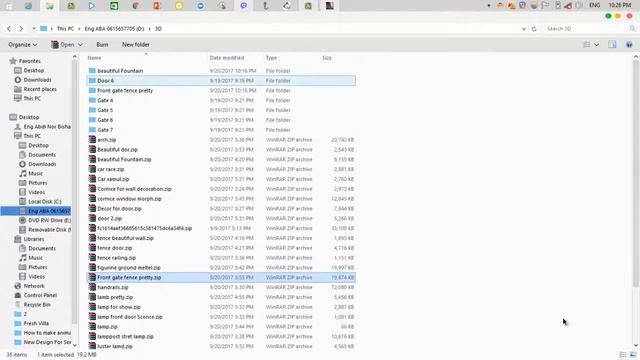This screenshot has width=640, height=360.
Task: Open the change view options dropdown arrow
Action: [x=596, y=44]
